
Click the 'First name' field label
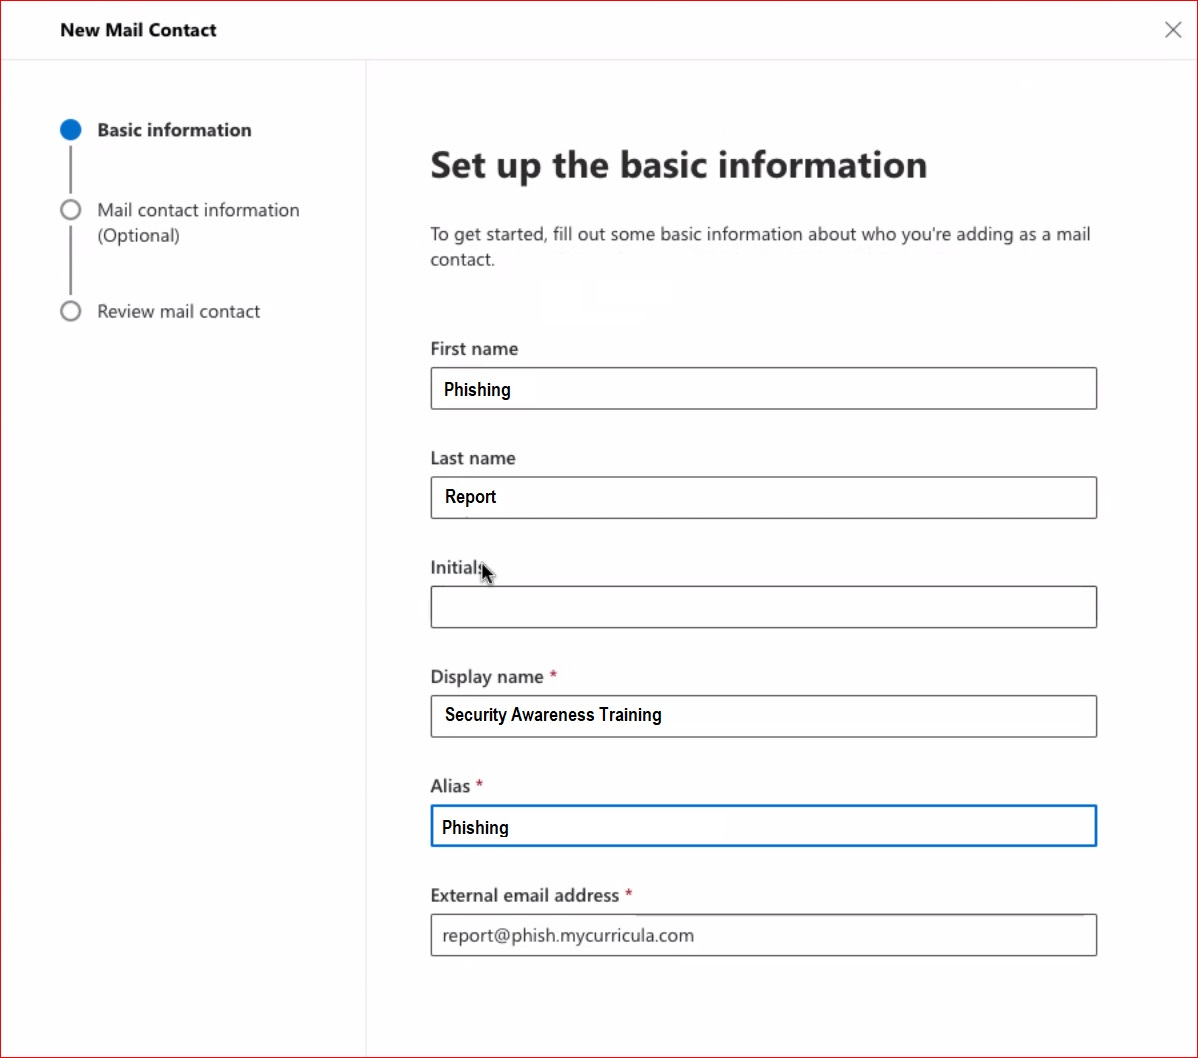(x=474, y=349)
